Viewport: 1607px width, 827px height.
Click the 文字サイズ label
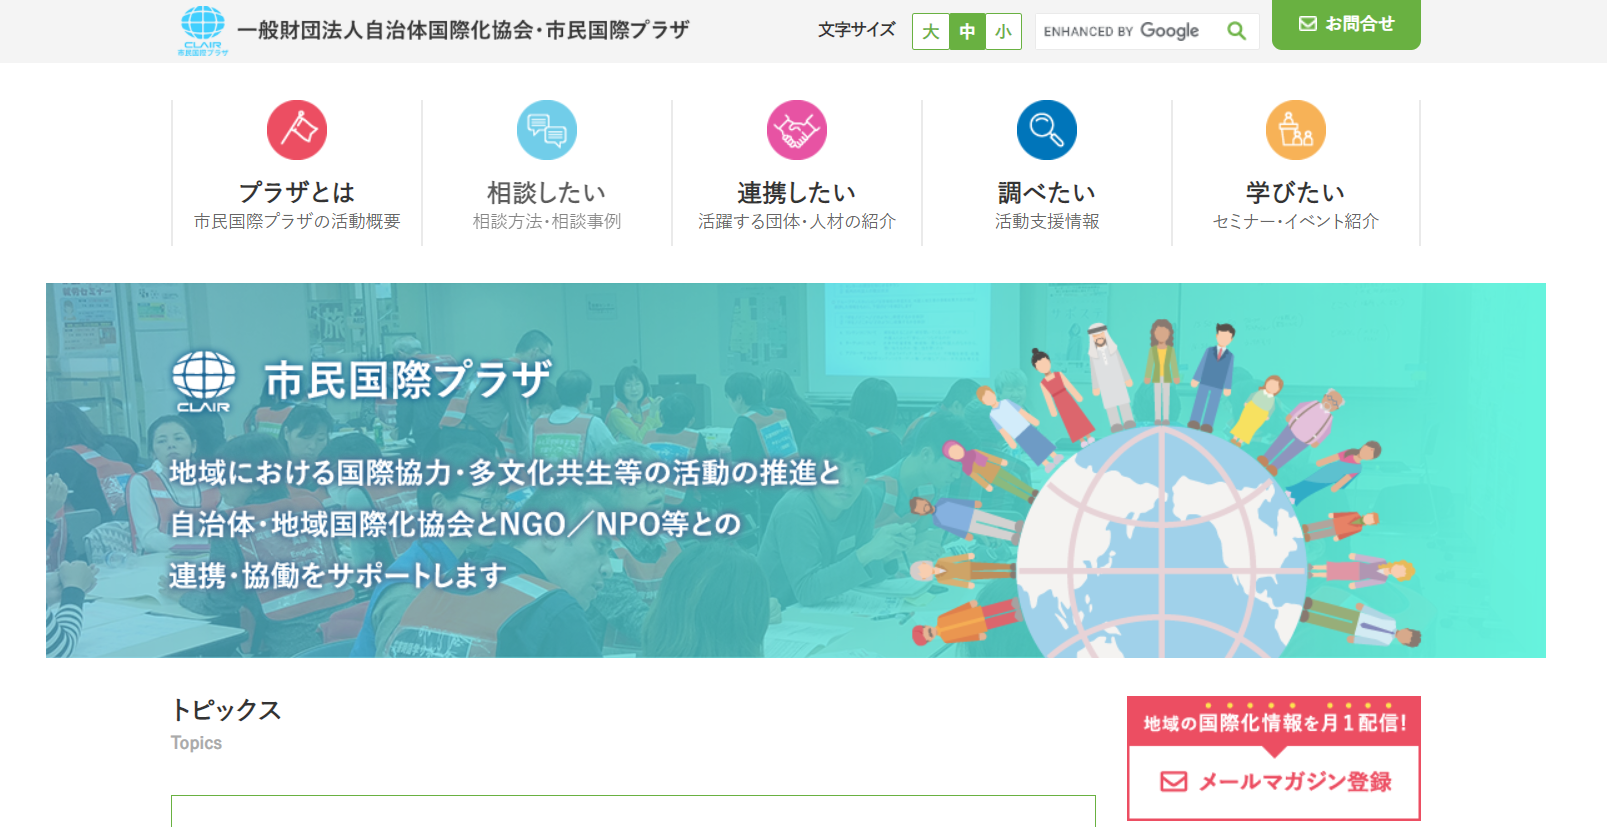(x=857, y=30)
